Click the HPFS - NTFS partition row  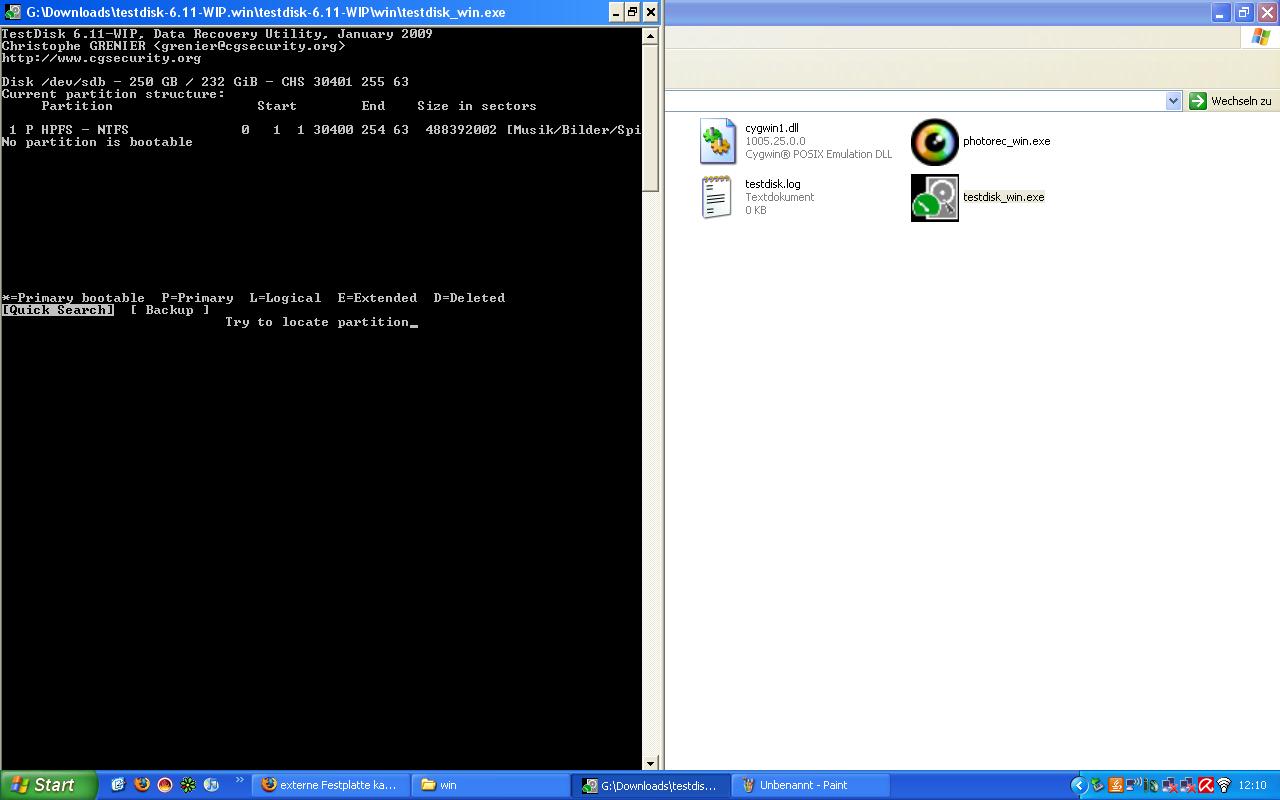321,130
